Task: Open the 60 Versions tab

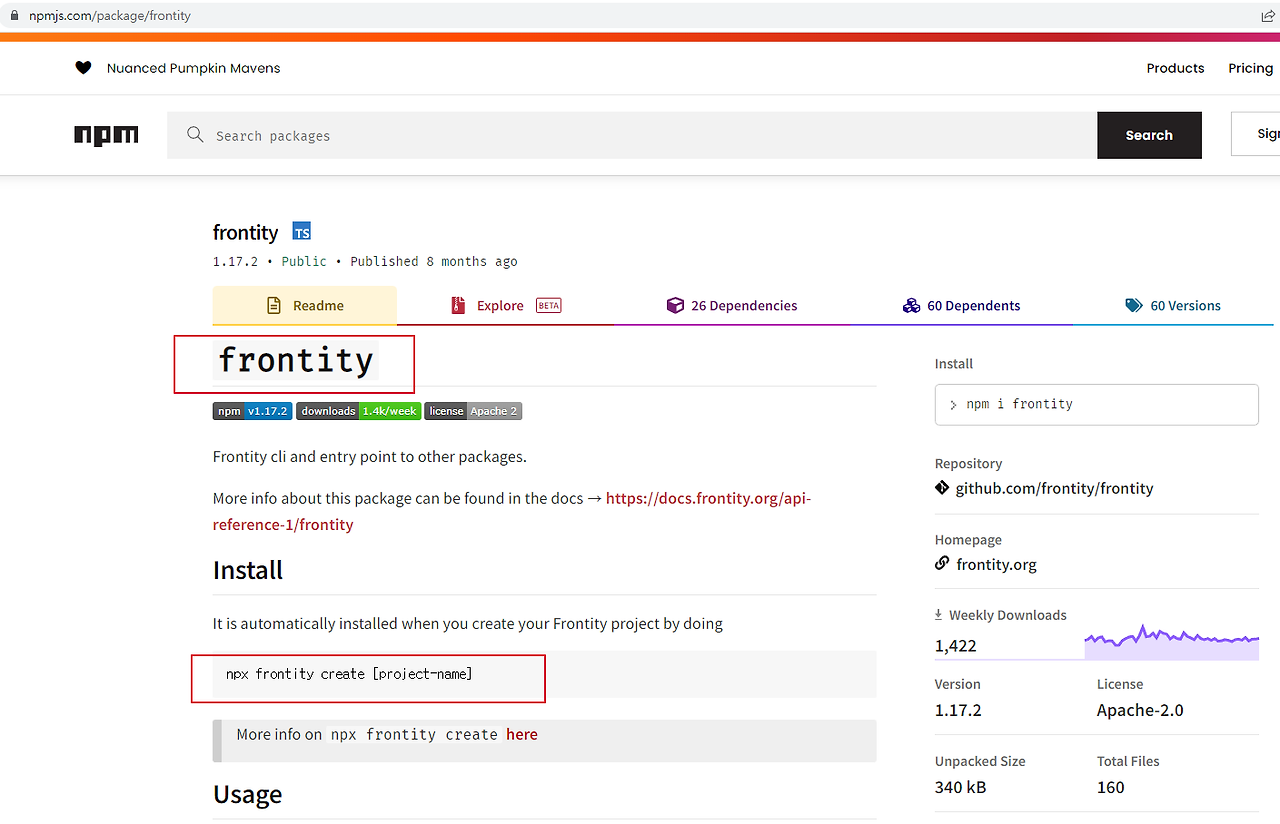Action: [x=1173, y=306]
